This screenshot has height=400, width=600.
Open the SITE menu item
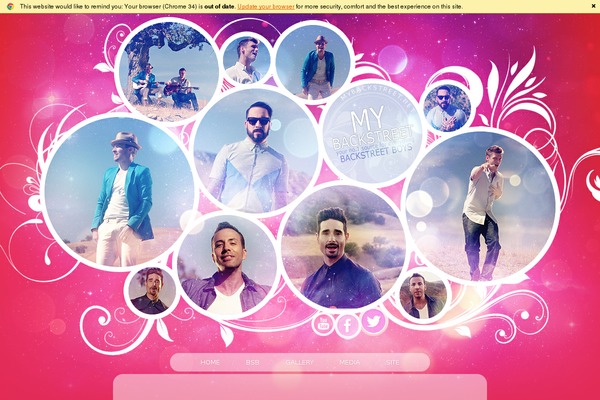[x=393, y=362]
